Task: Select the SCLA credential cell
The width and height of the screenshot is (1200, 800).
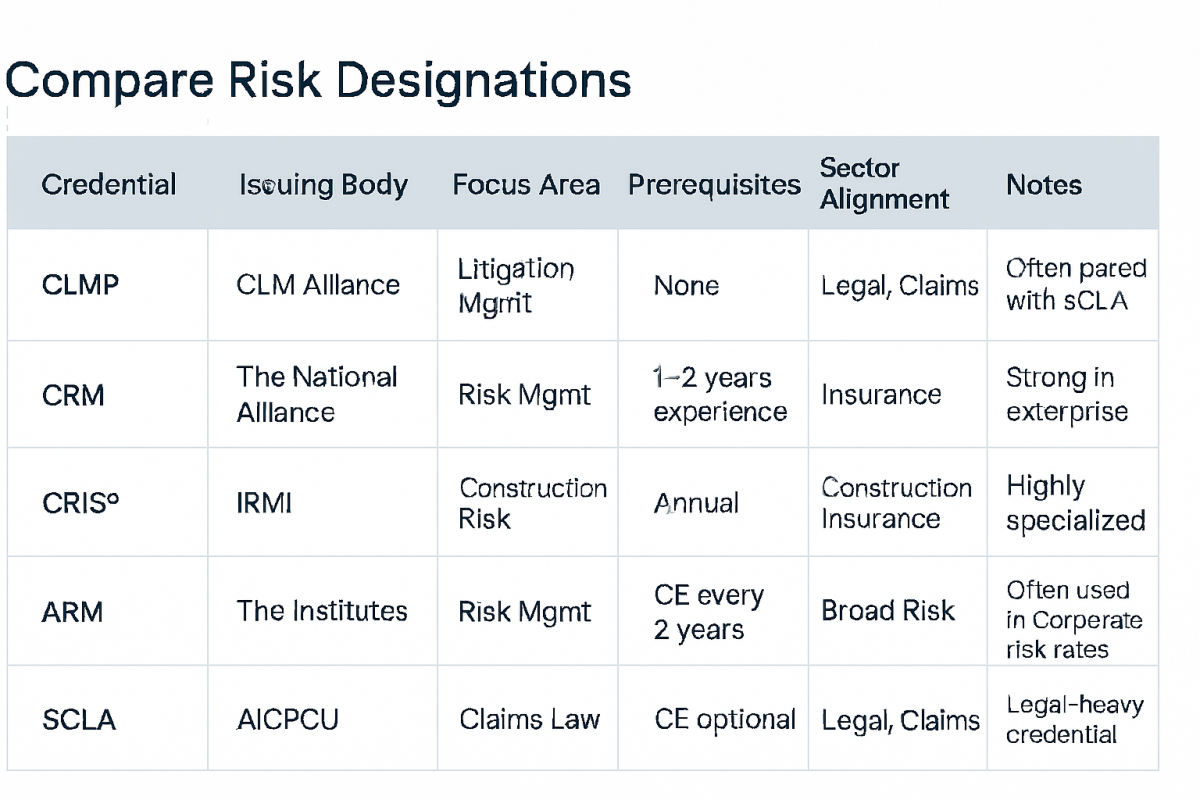Action: (x=79, y=719)
